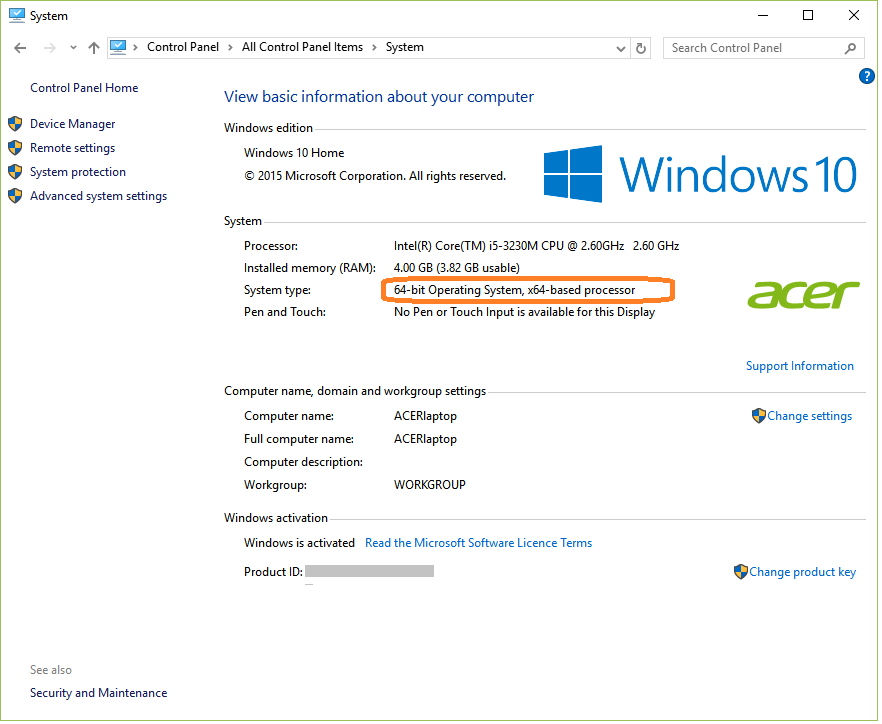This screenshot has height=724, width=882.
Task: Expand chevron after All Control Panel Items
Action: 373,48
